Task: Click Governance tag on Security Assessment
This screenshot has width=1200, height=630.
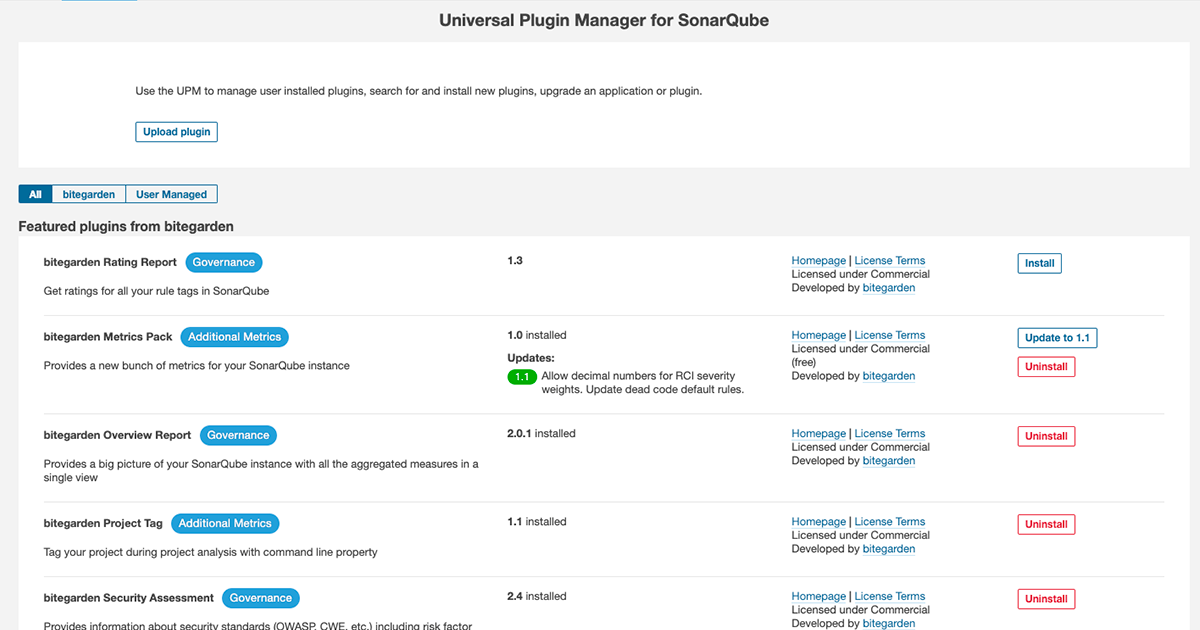Action: coord(260,598)
